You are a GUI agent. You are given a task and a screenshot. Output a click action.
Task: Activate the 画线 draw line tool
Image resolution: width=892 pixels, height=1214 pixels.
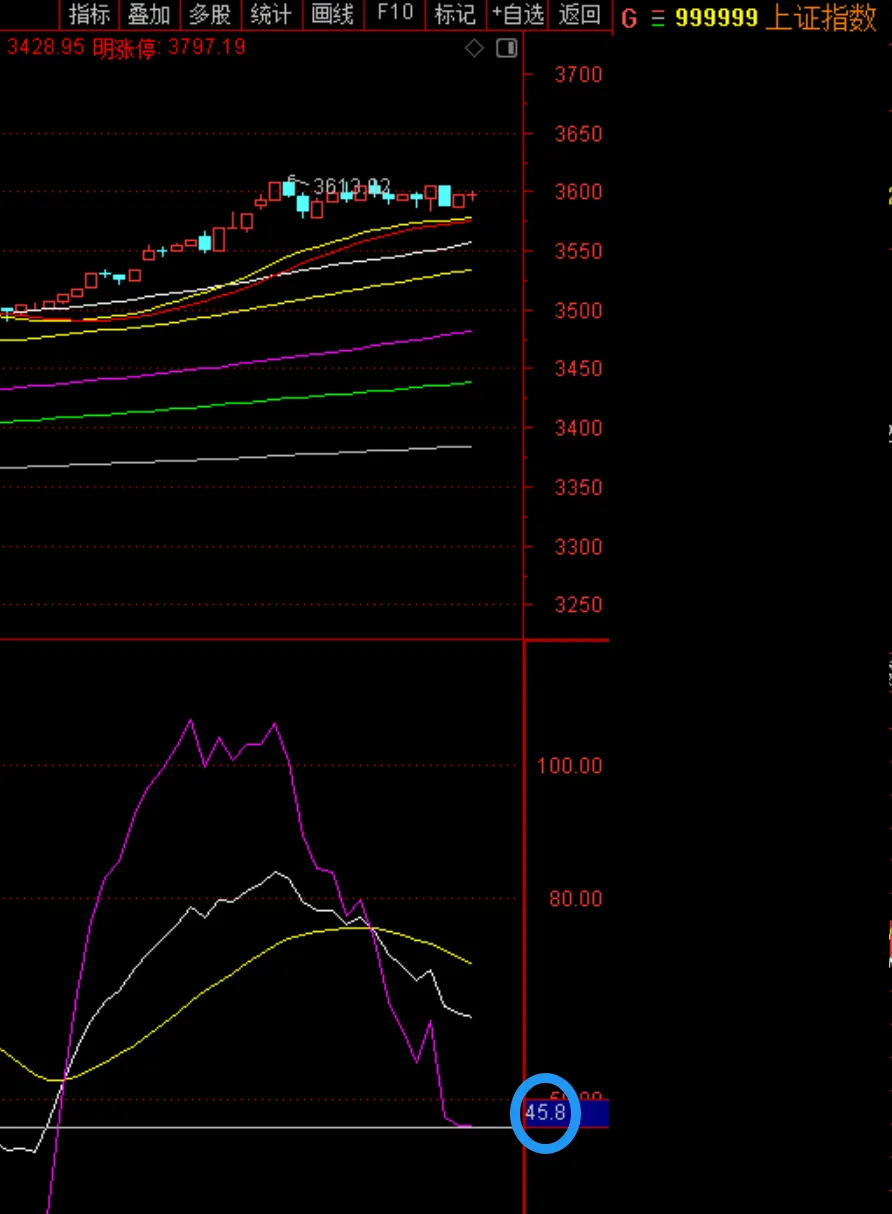[332, 14]
